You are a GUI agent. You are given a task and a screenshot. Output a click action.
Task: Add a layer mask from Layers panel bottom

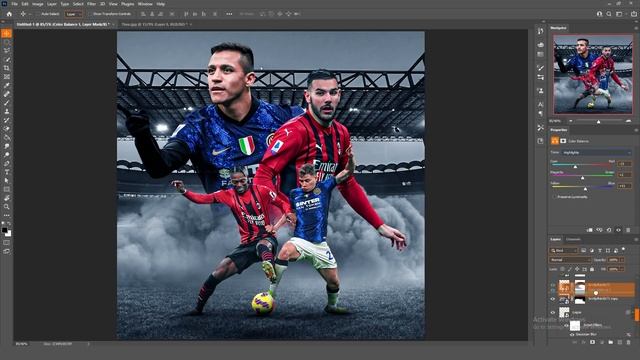(592, 342)
